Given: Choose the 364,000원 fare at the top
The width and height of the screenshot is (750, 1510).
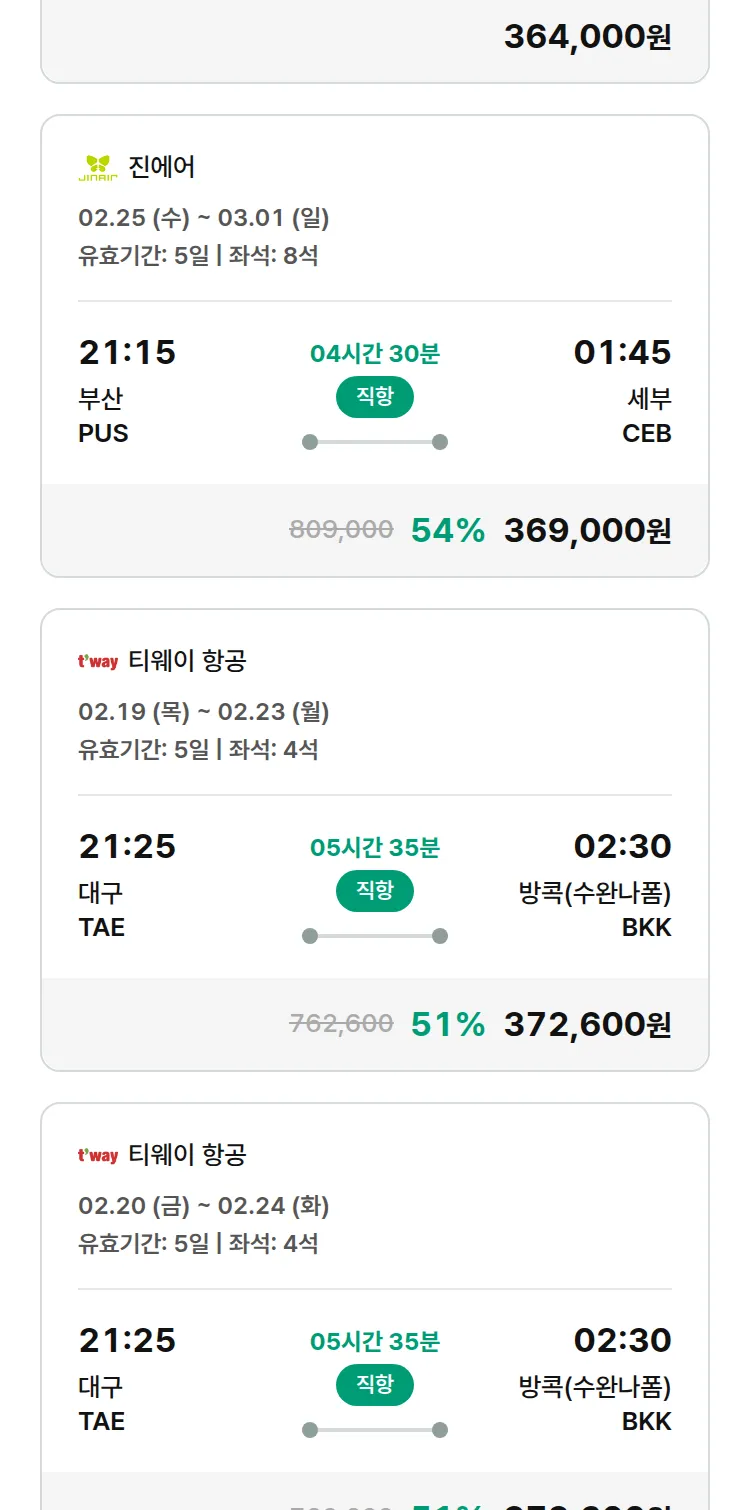Looking at the screenshot, I should tap(587, 37).
